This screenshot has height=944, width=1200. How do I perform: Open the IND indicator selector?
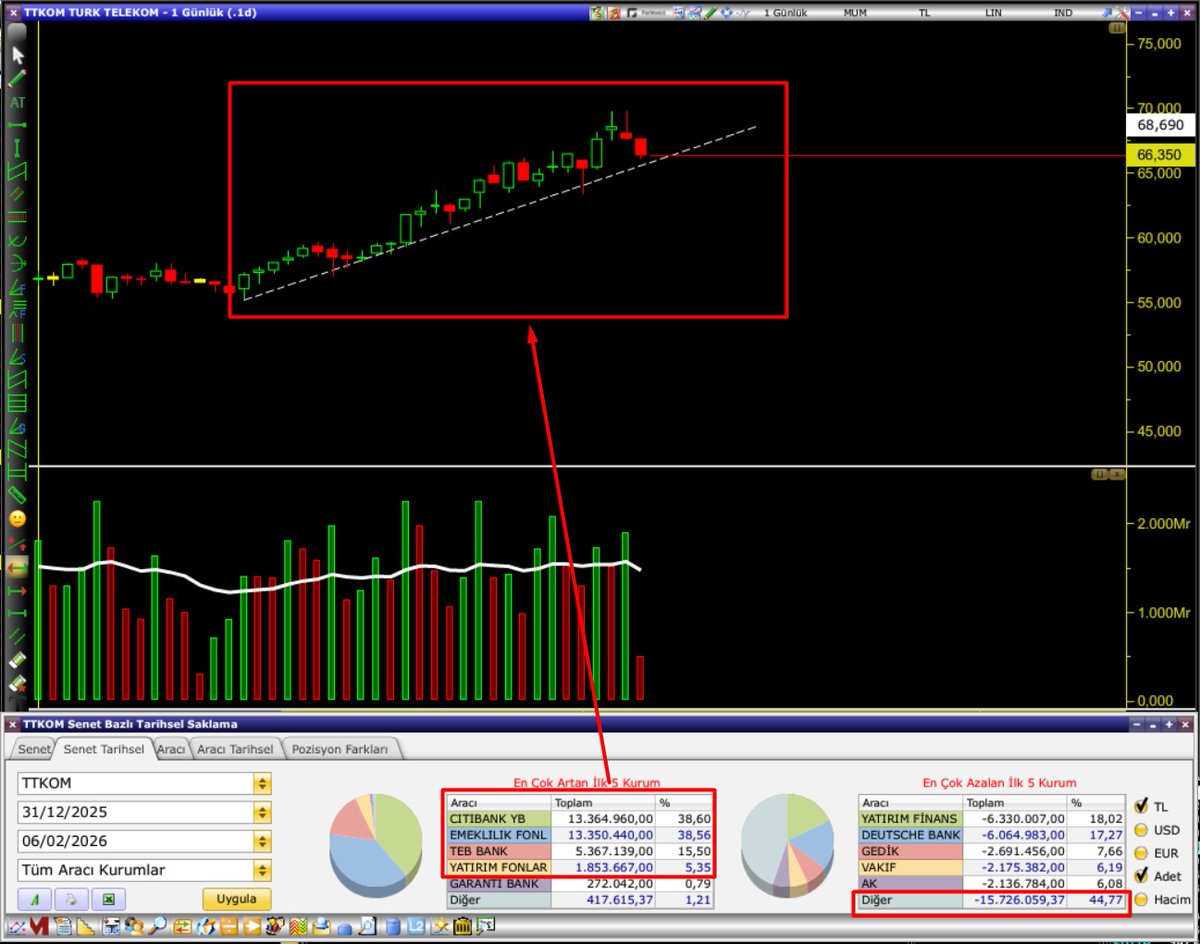(1063, 13)
